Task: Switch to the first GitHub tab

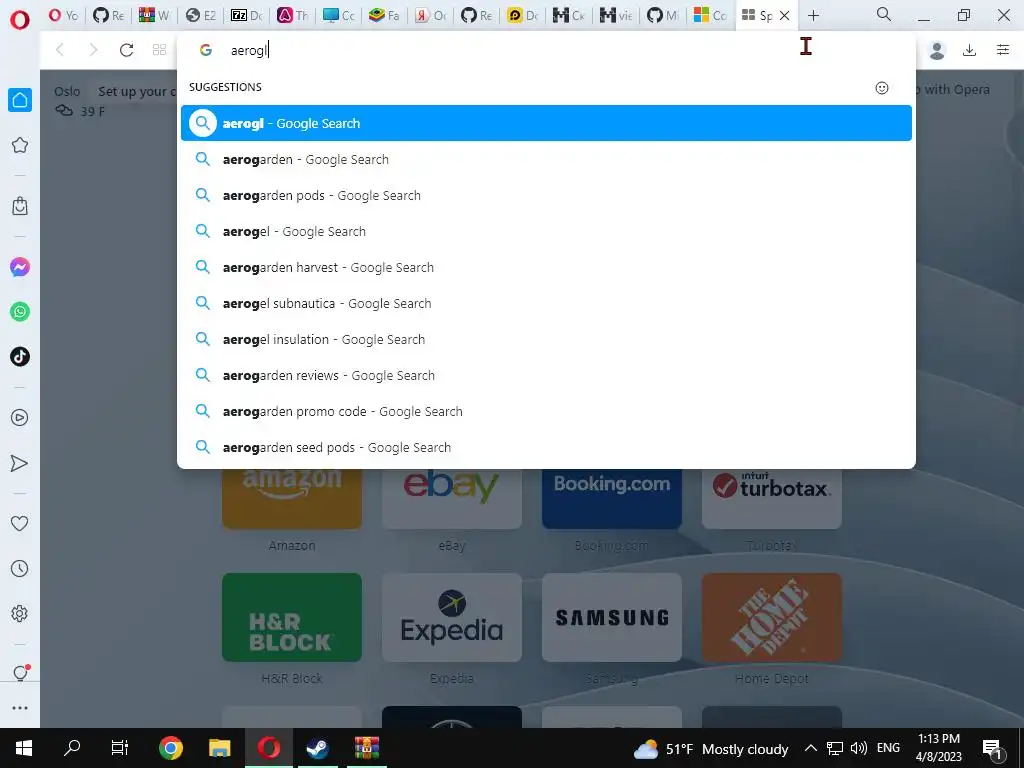Action: pos(108,15)
